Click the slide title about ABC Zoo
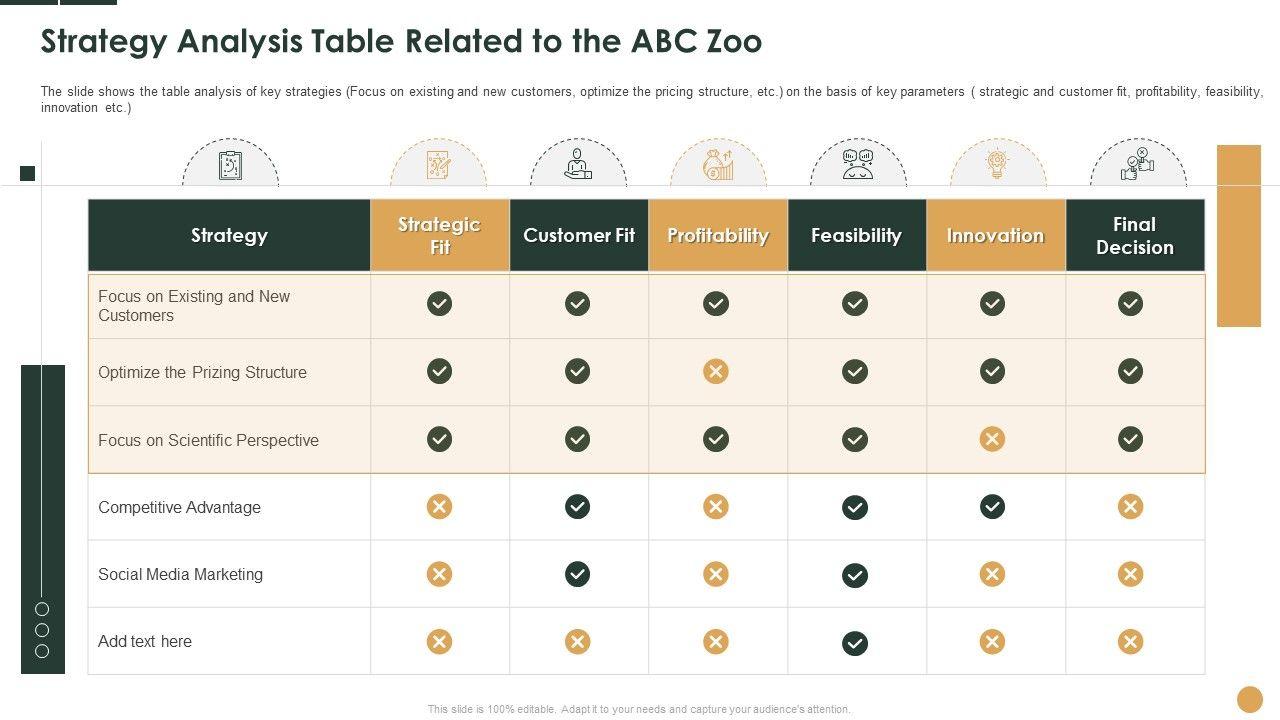The width and height of the screenshot is (1280, 720). (401, 42)
